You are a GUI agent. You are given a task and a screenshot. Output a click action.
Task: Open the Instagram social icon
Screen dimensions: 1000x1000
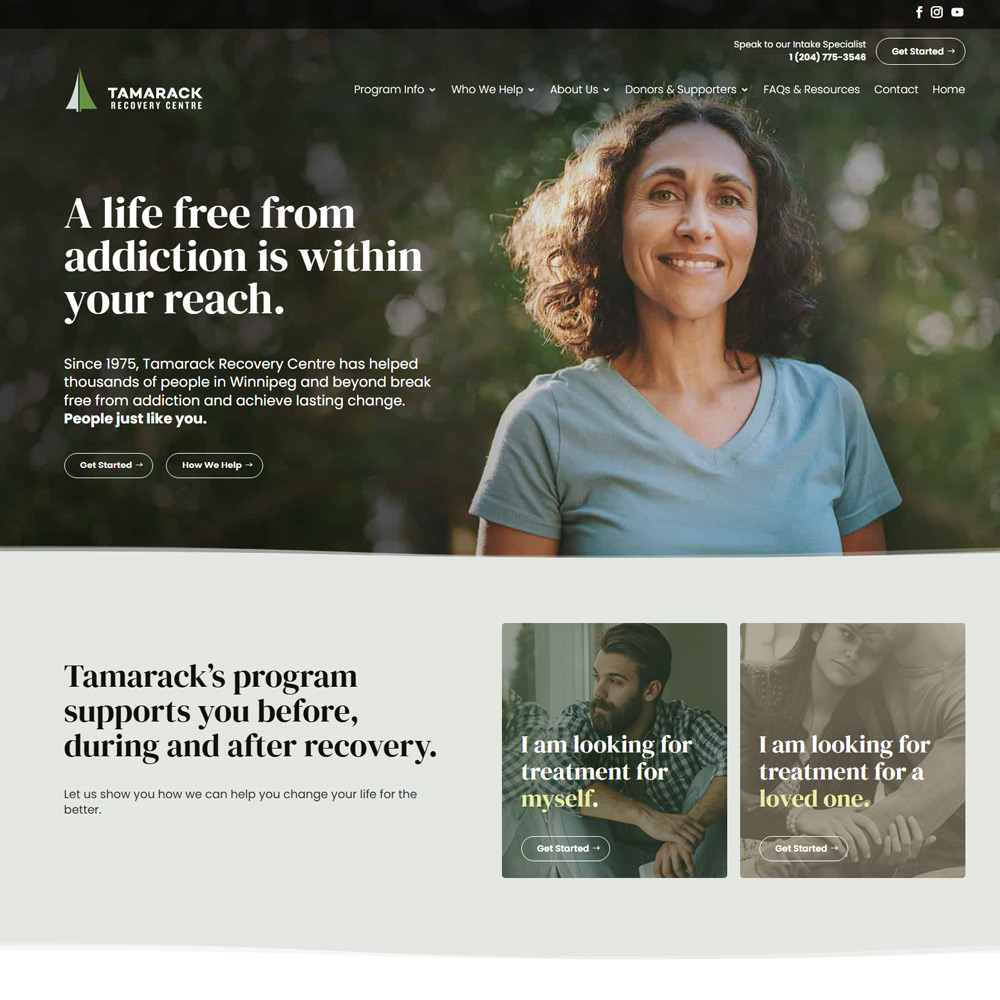coord(936,12)
